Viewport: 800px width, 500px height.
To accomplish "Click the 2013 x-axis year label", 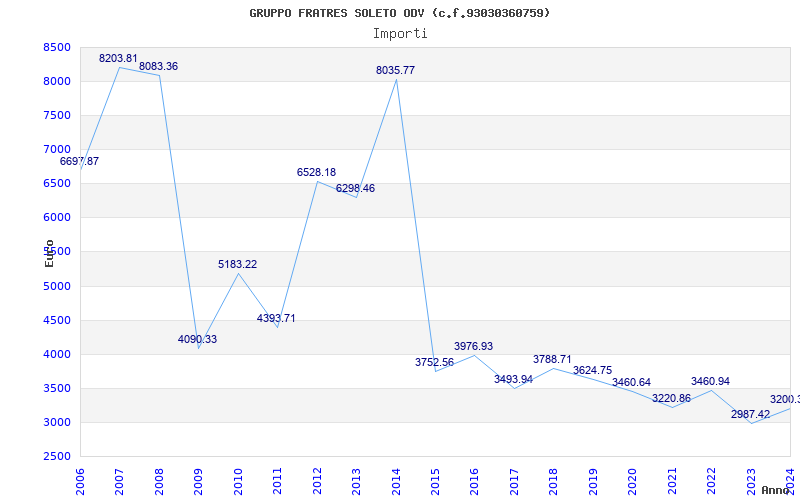I will [356, 482].
